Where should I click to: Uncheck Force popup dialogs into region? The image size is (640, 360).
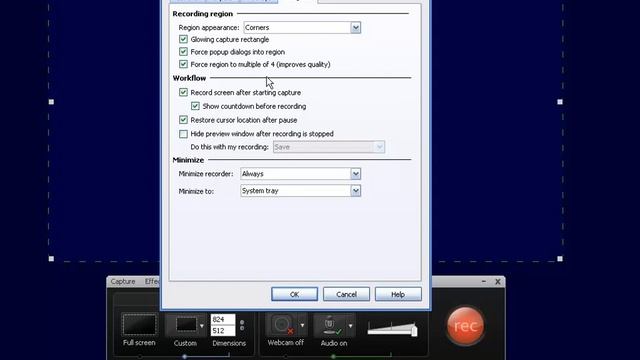(183, 52)
